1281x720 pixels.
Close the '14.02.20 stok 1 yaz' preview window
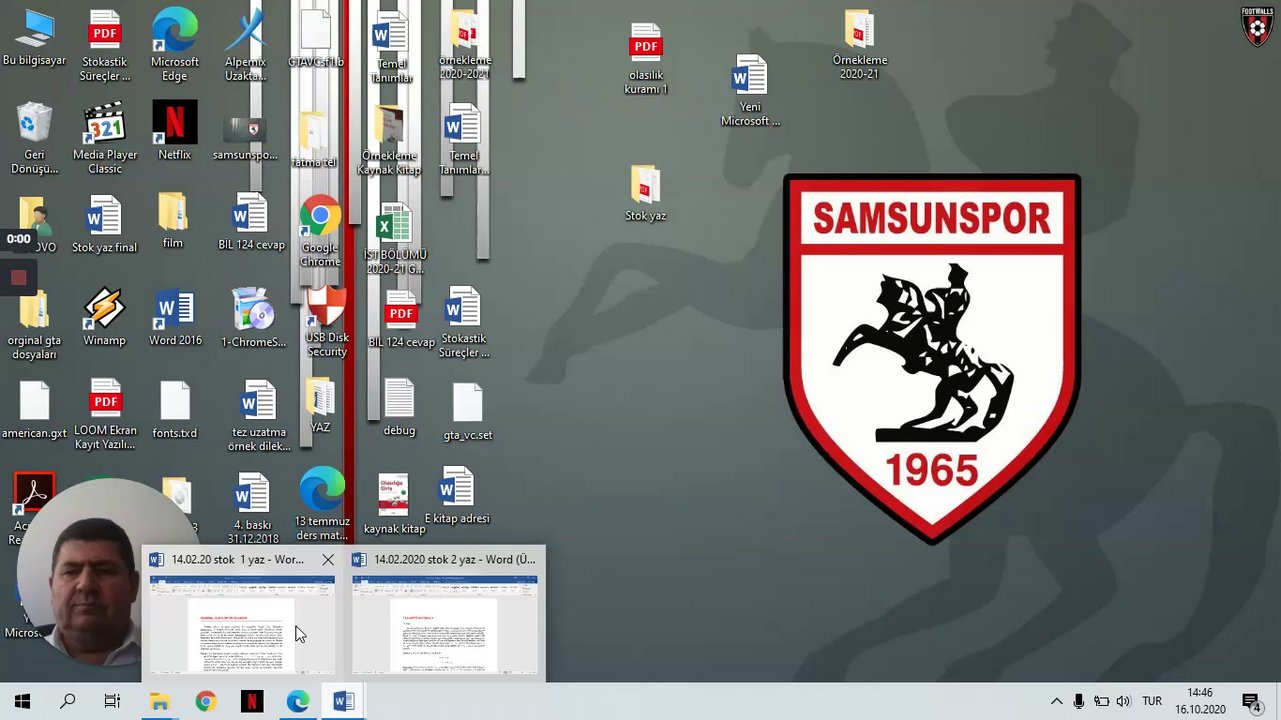(x=328, y=560)
